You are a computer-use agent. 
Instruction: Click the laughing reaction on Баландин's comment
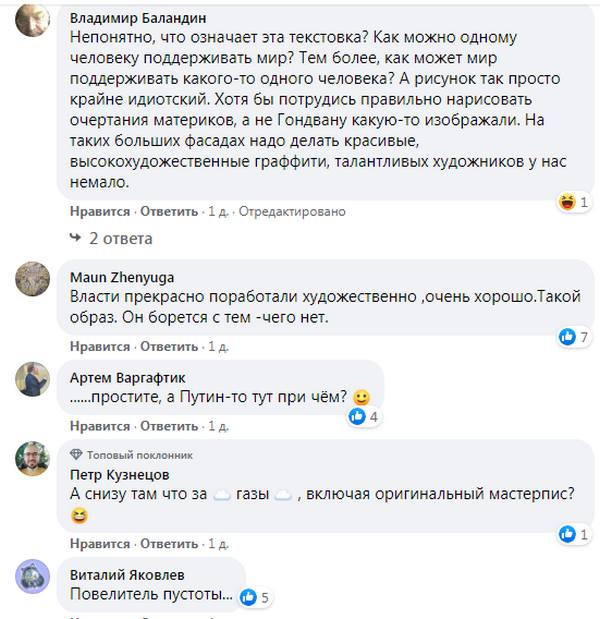tap(571, 201)
